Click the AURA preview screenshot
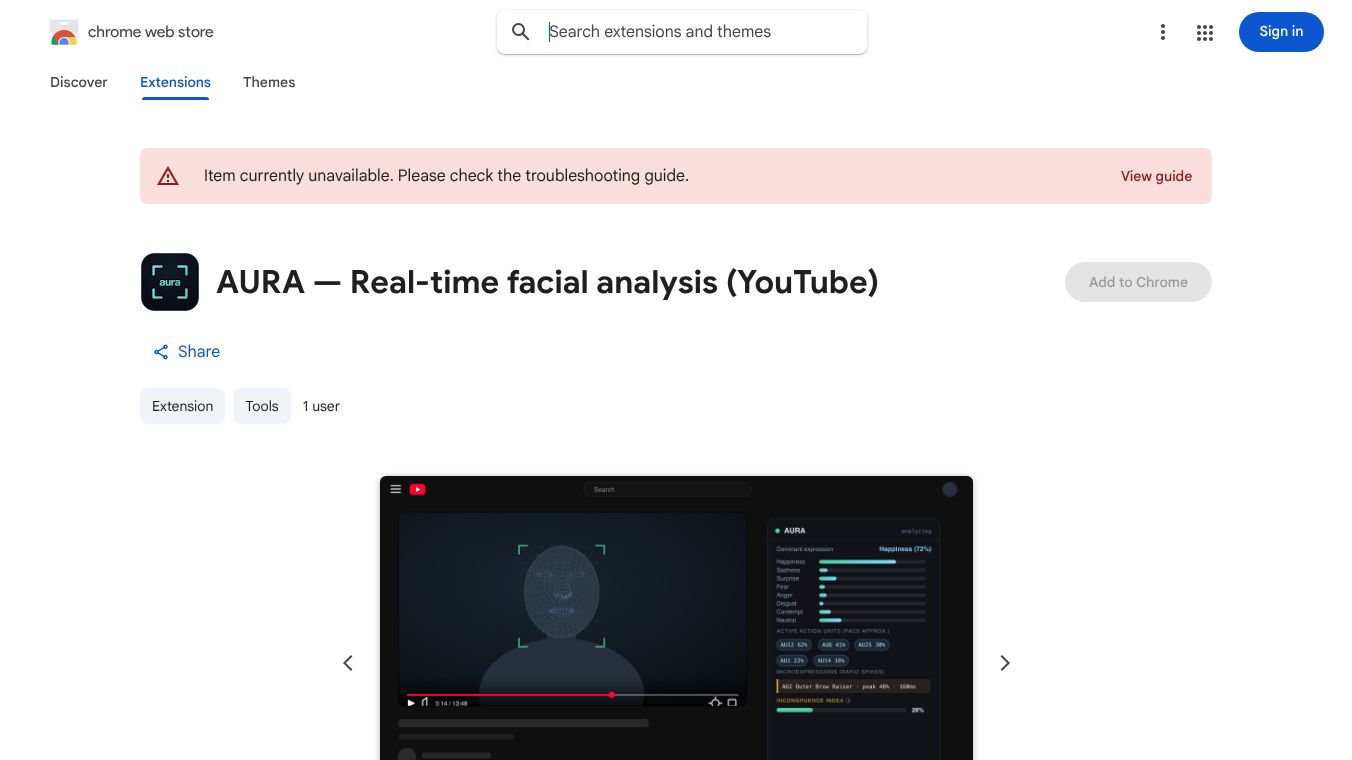 tap(676, 618)
